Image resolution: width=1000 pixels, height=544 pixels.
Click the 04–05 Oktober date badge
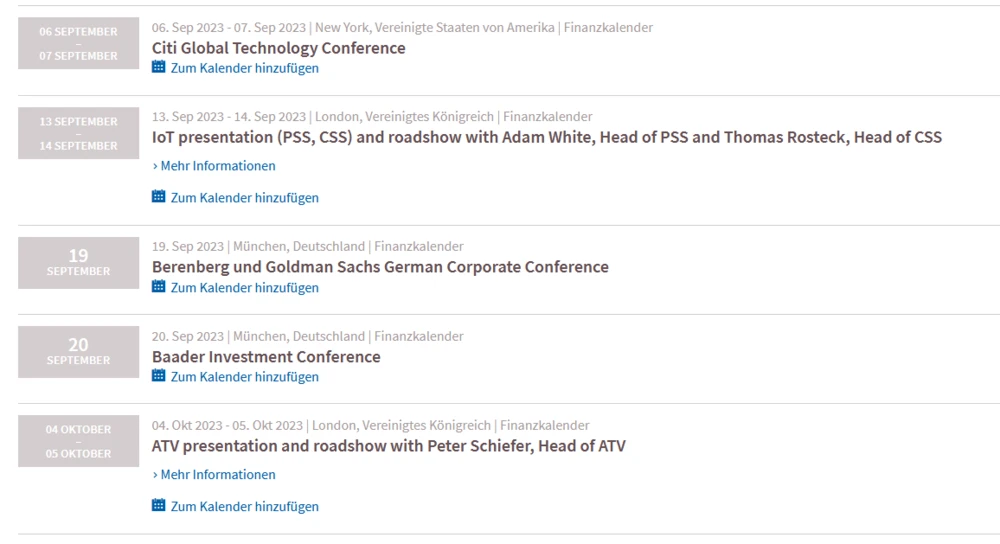(78, 442)
